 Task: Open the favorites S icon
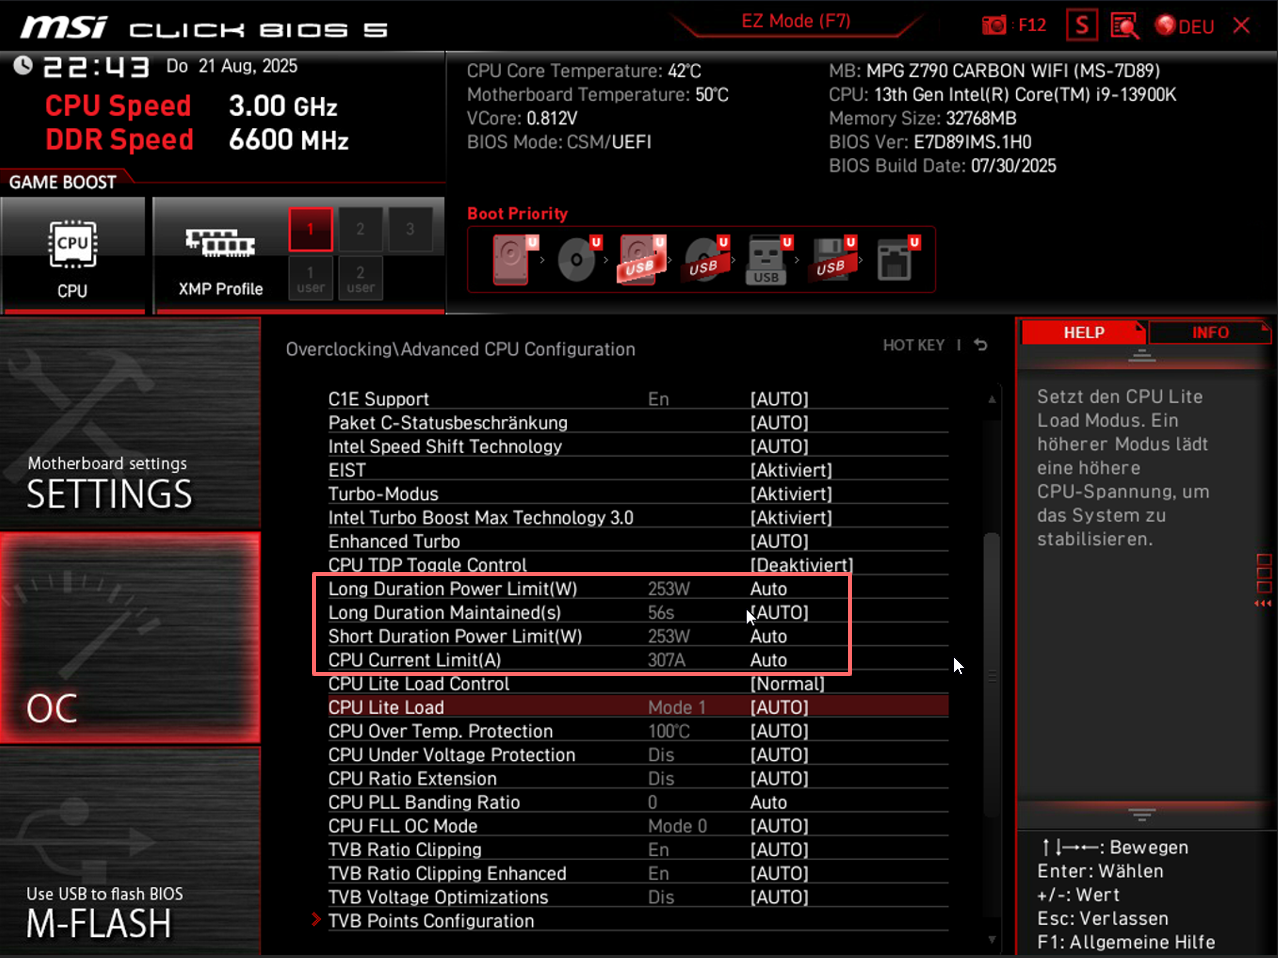(x=1081, y=25)
